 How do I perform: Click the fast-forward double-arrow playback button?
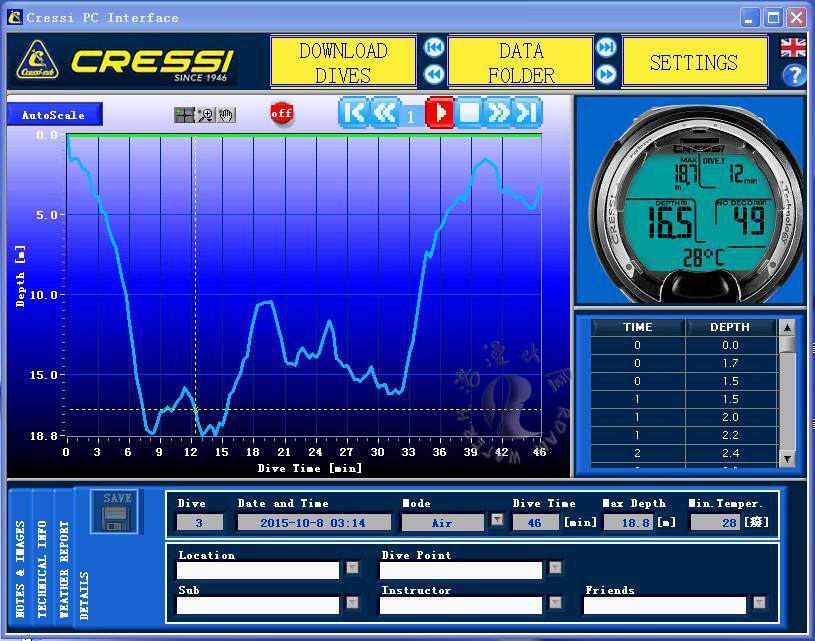pos(498,112)
